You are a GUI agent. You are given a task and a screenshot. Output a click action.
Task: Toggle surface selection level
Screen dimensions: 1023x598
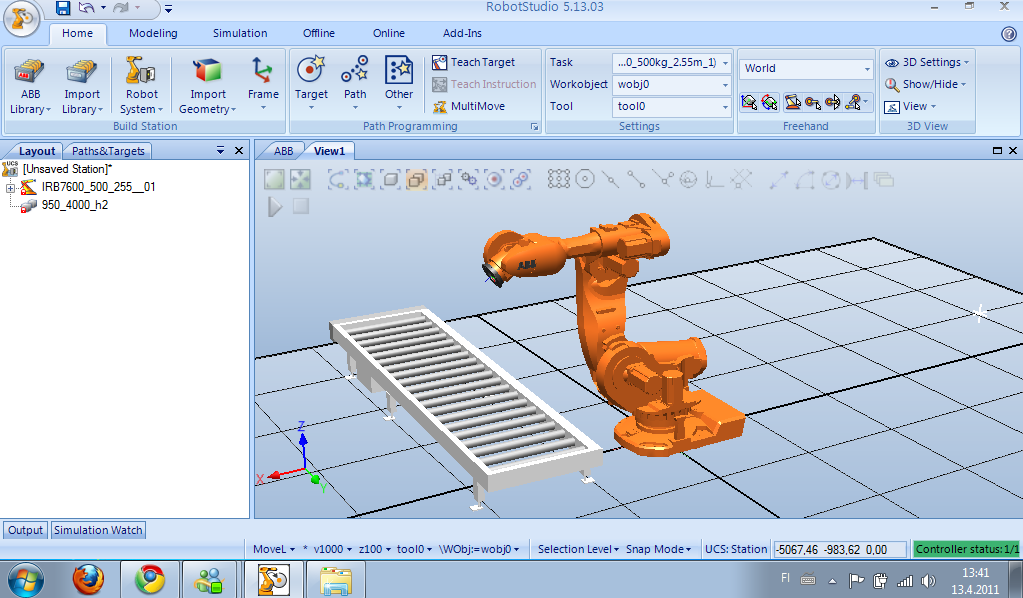364,179
